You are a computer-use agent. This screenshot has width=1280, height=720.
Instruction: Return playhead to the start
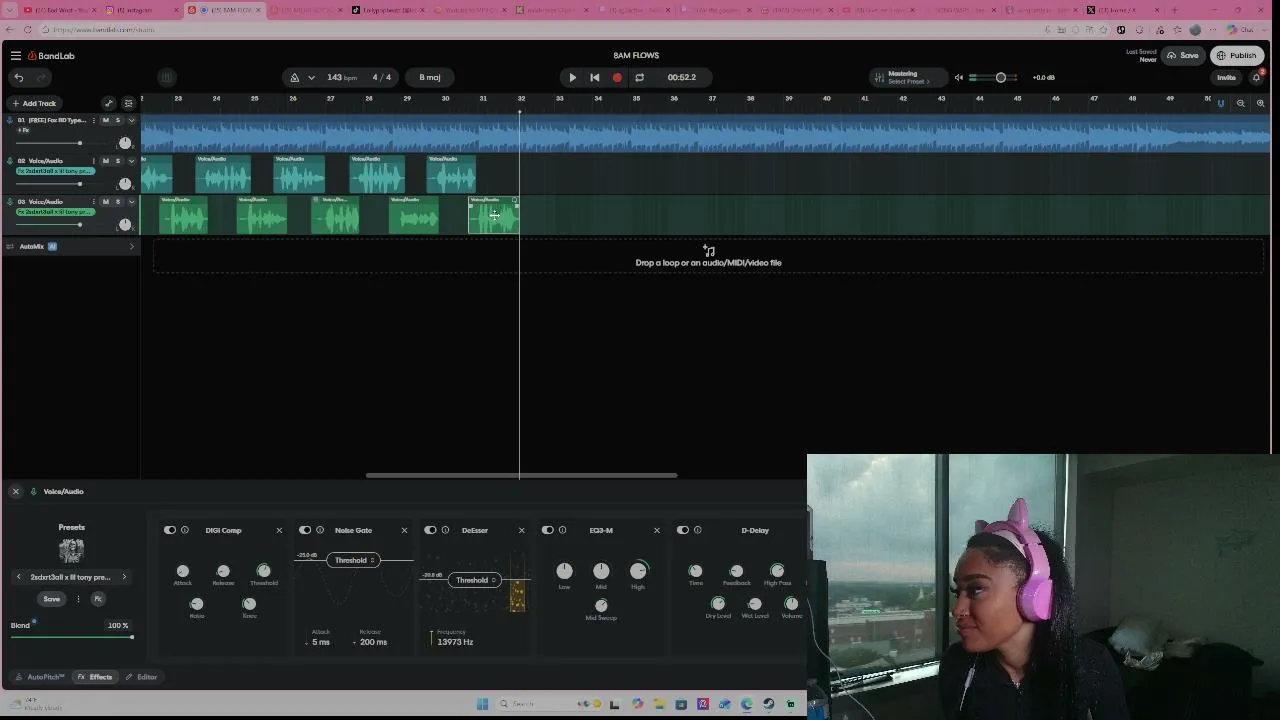tap(595, 77)
